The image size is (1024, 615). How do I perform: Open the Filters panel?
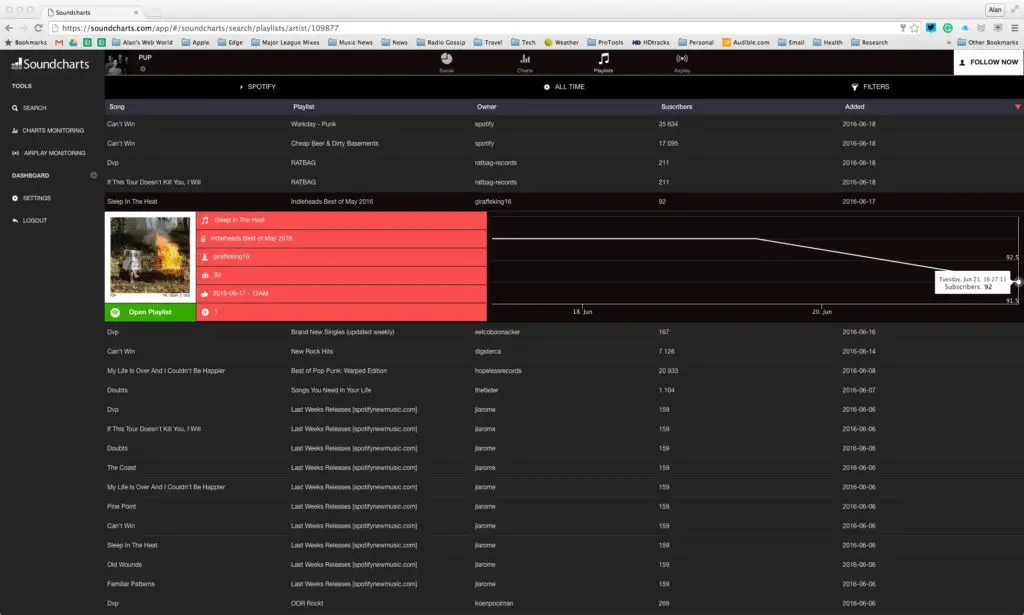pyautogui.click(x=871, y=87)
